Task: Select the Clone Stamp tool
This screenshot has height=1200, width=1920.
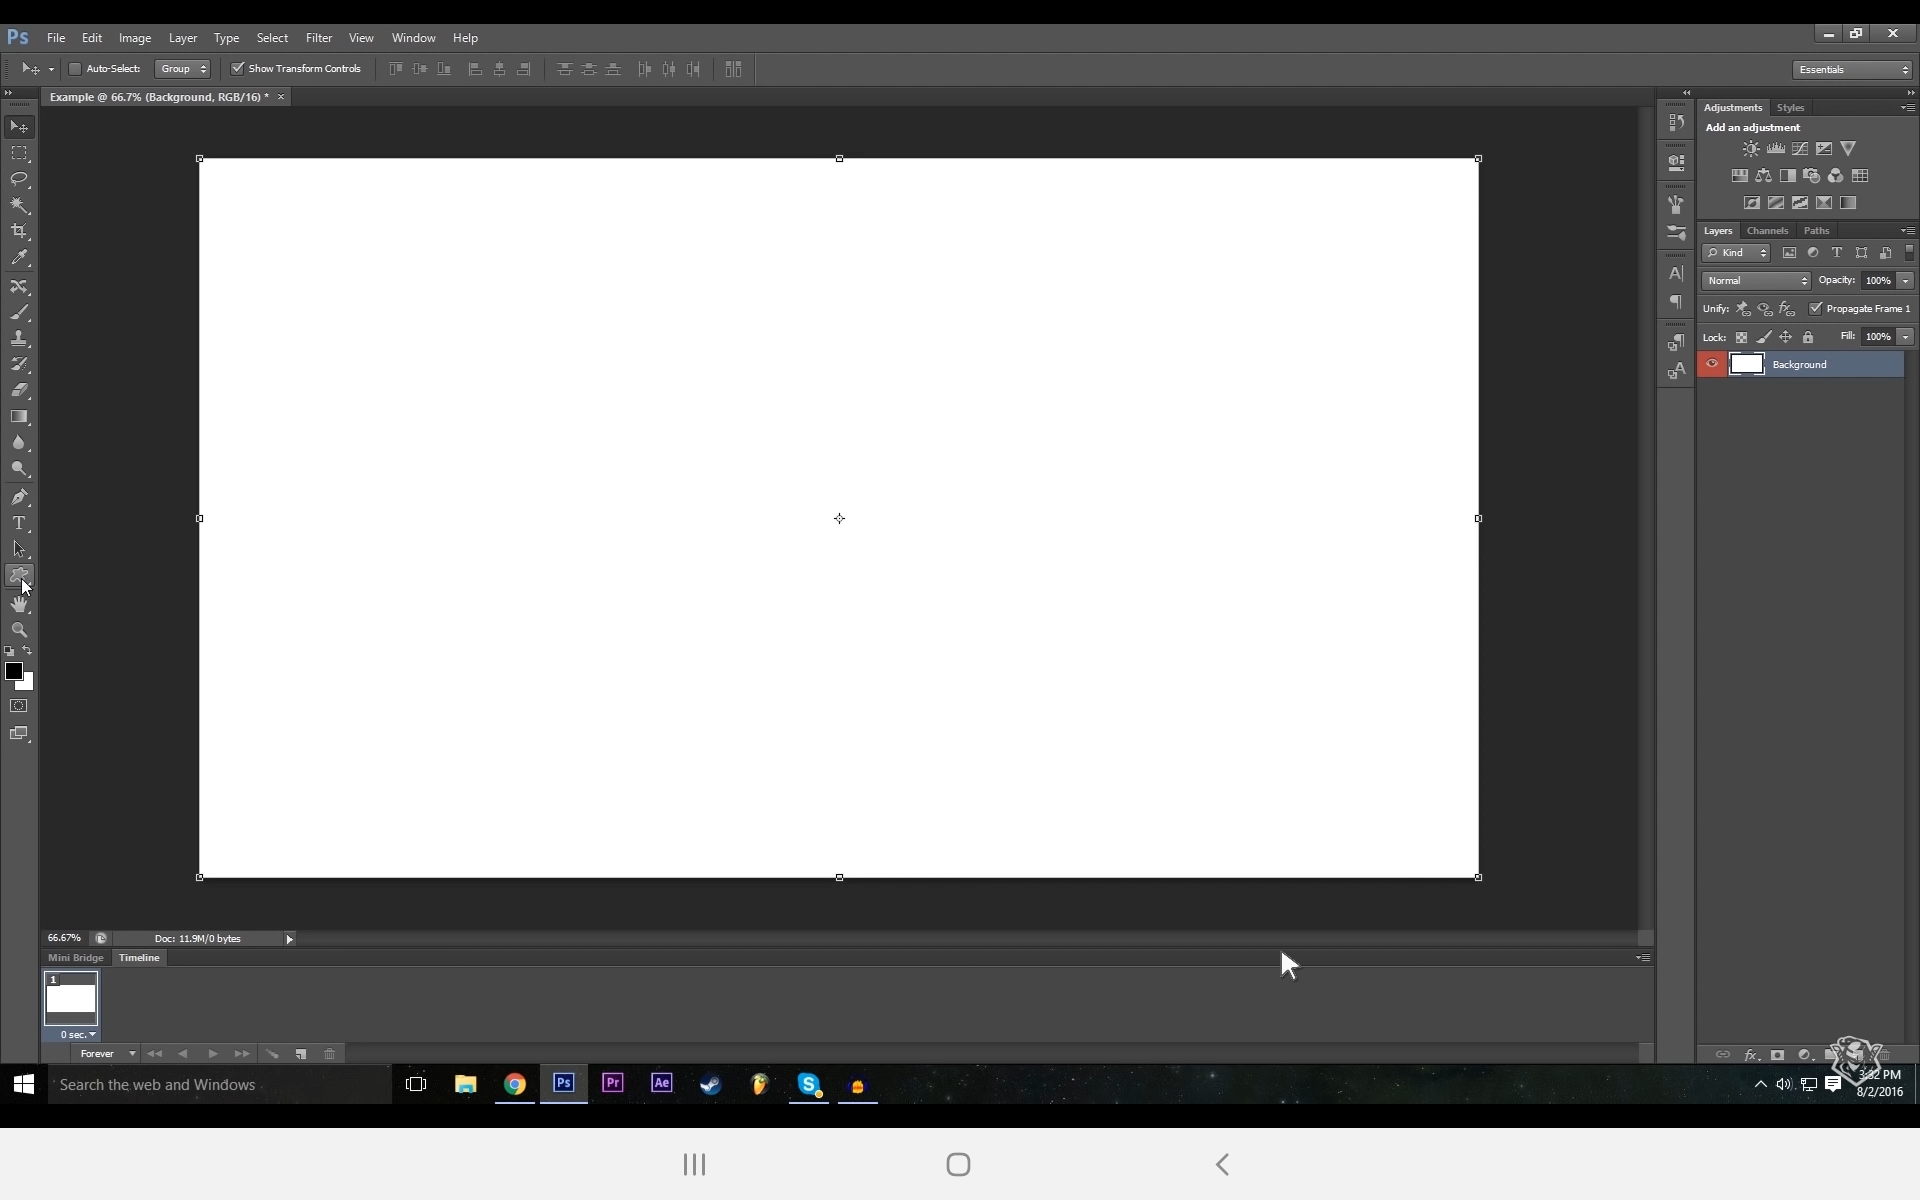Action: (x=19, y=338)
